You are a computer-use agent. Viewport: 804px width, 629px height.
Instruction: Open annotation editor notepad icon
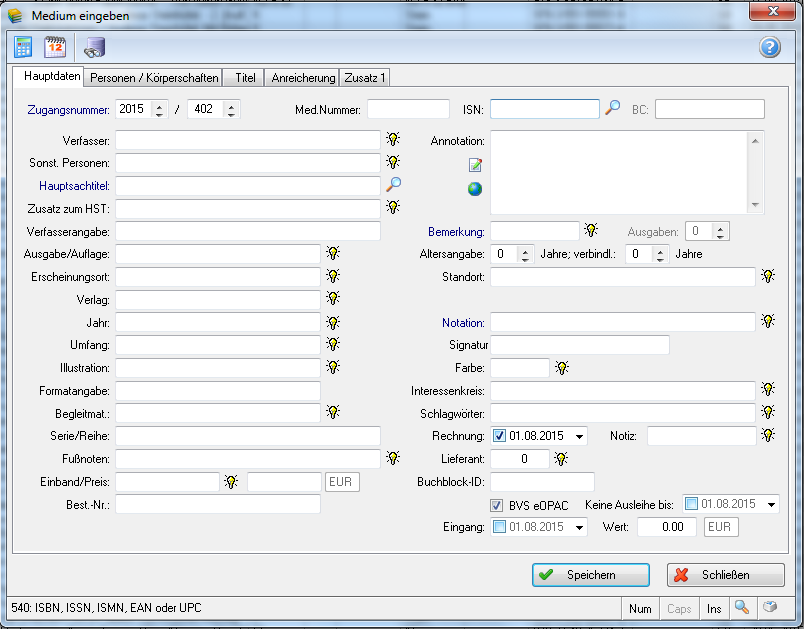point(476,164)
